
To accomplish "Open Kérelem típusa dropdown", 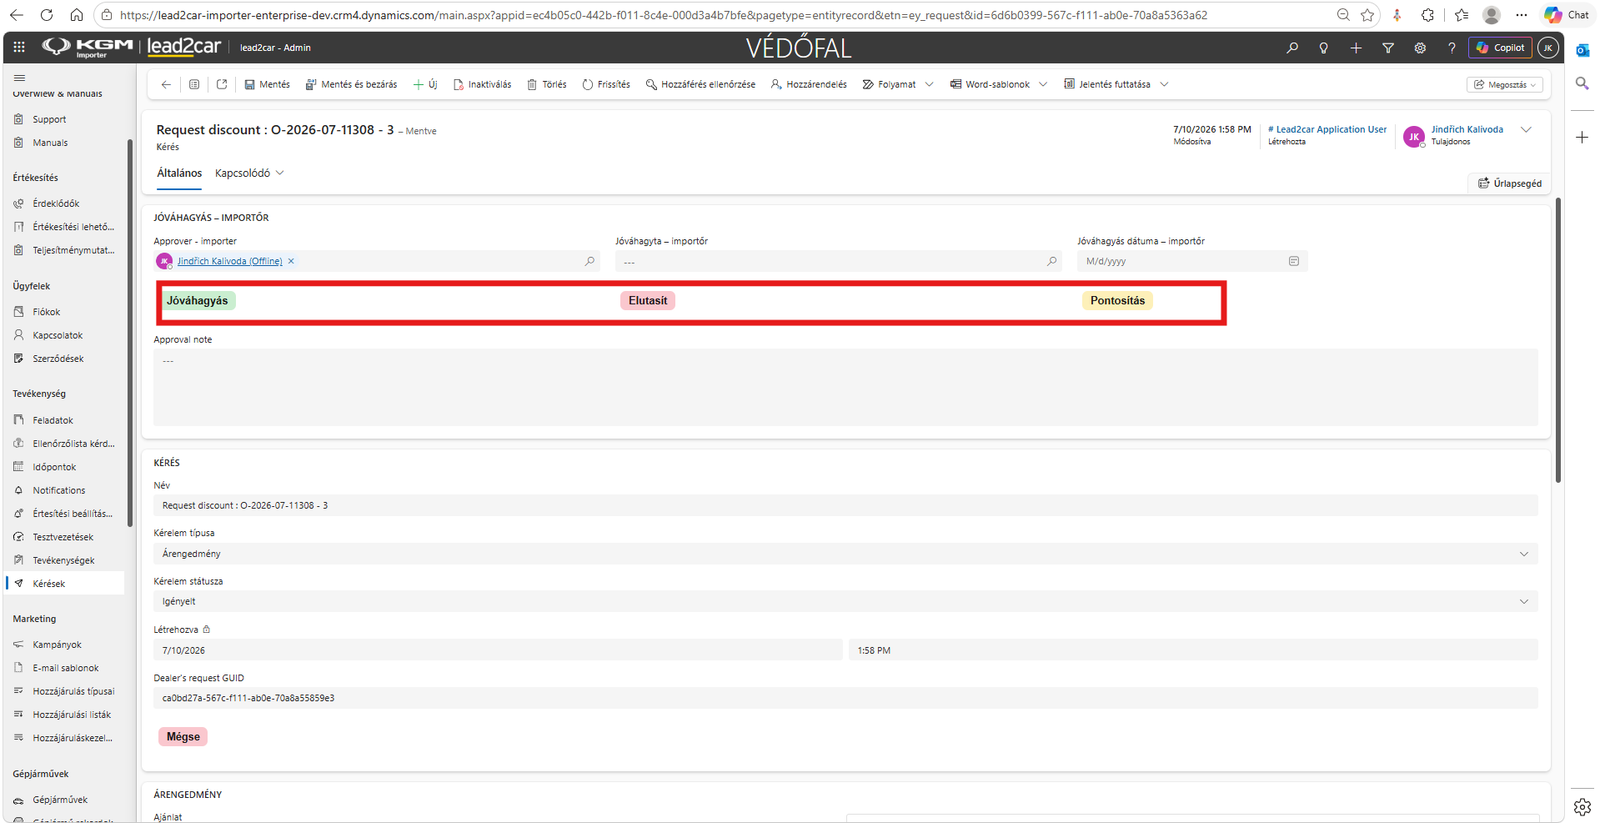I will [x=845, y=554].
